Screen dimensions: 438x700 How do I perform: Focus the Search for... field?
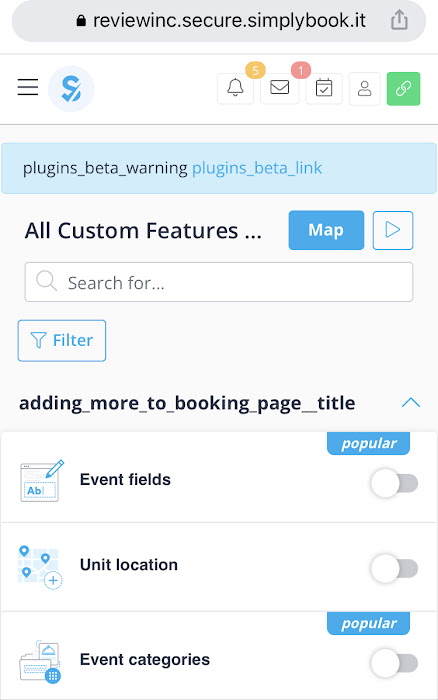[x=219, y=282]
